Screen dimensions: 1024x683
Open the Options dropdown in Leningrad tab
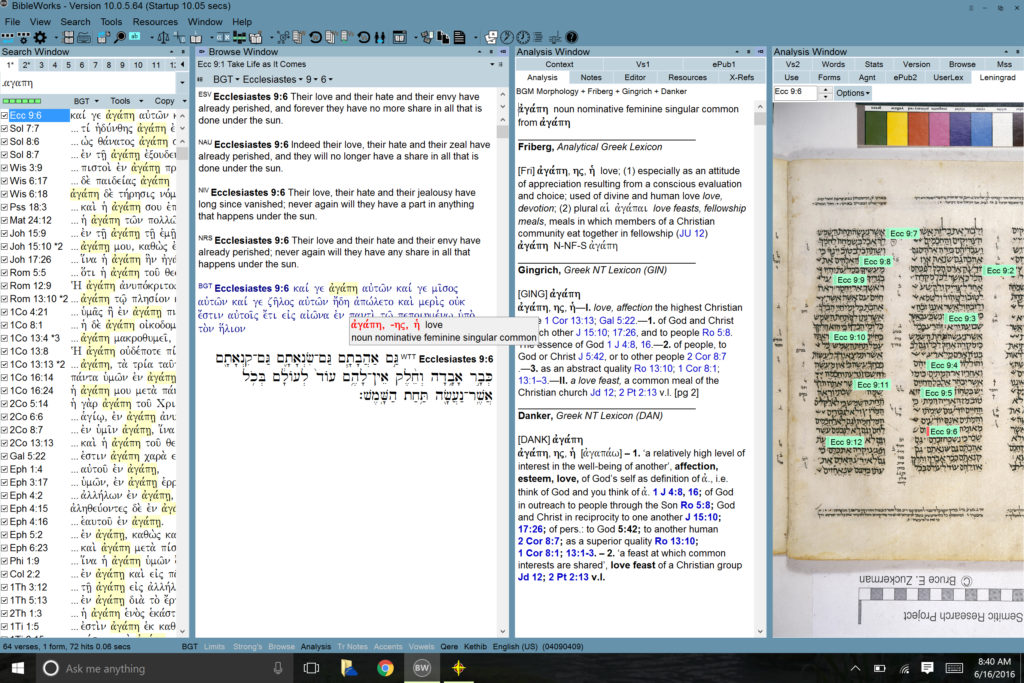click(853, 93)
